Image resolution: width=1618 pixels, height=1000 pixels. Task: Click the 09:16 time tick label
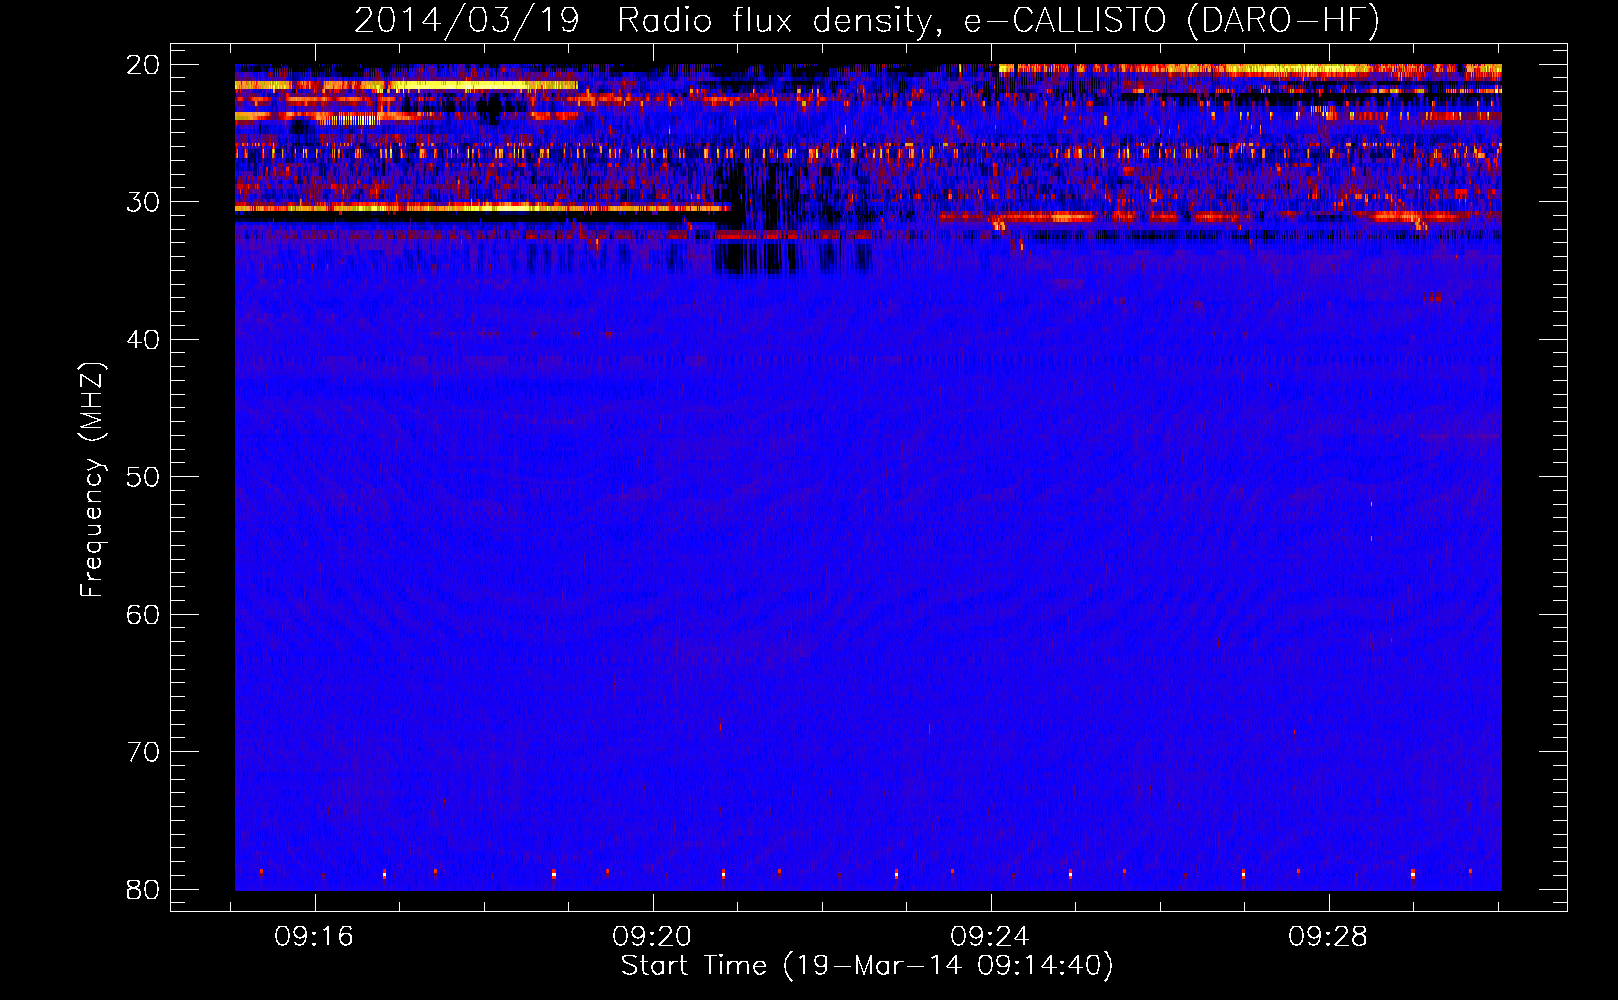(x=314, y=937)
